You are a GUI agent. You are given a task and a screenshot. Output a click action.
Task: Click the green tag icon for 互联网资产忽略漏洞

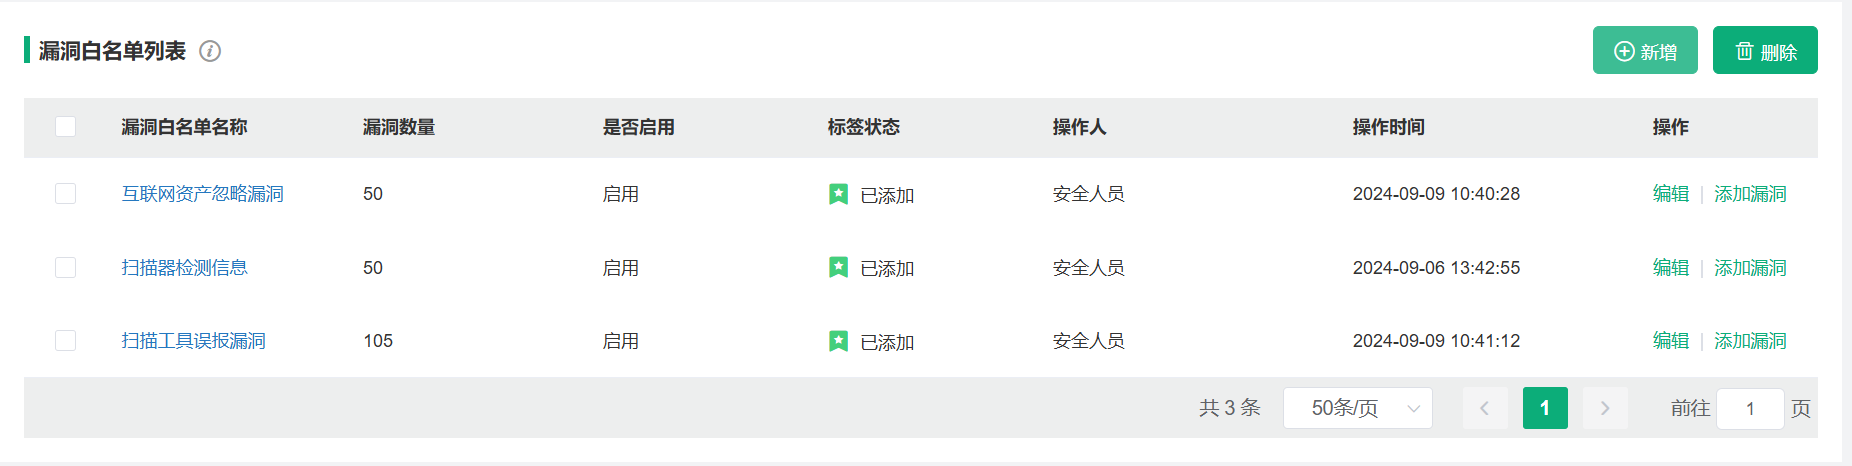click(x=838, y=194)
